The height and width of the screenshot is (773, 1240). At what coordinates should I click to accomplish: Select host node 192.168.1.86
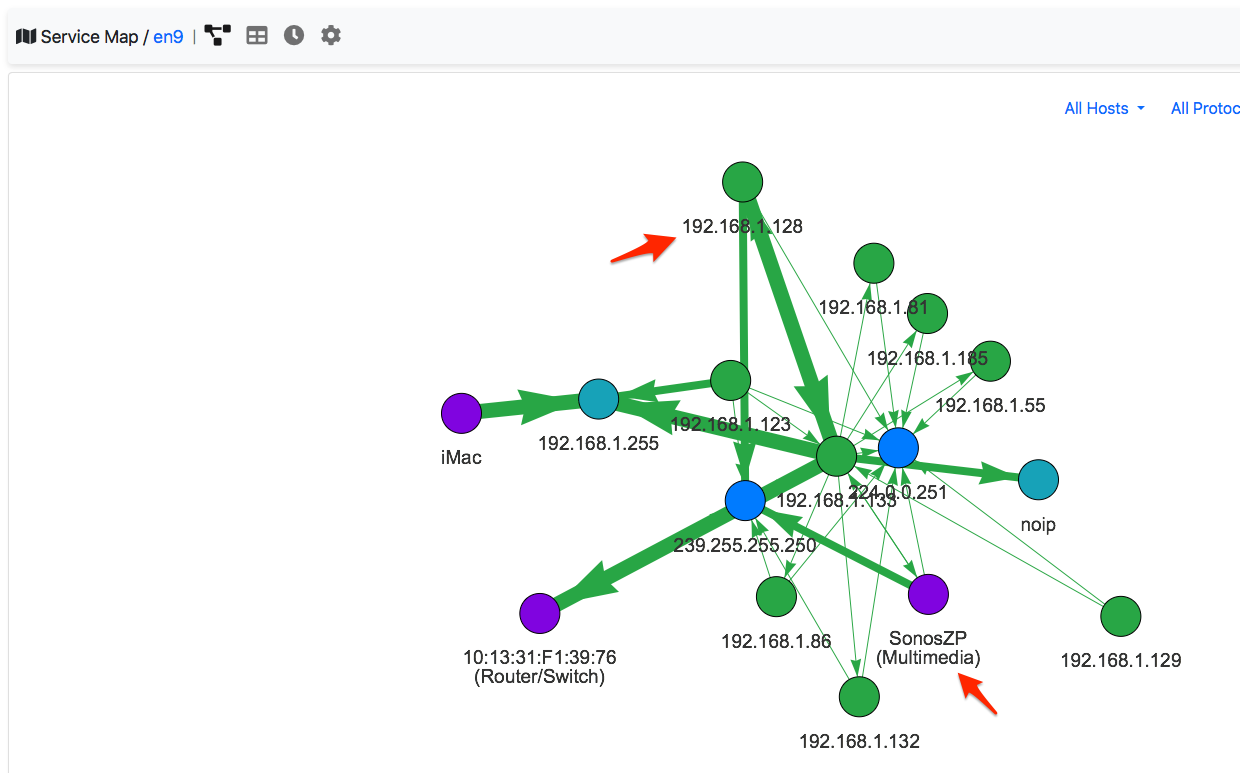click(777, 595)
